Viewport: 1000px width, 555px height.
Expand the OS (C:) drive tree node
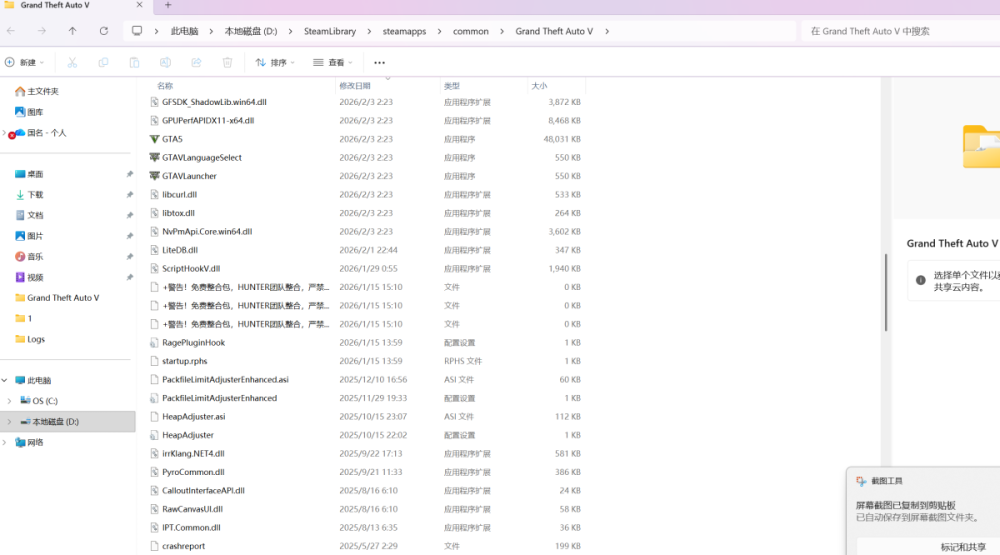(x=9, y=401)
